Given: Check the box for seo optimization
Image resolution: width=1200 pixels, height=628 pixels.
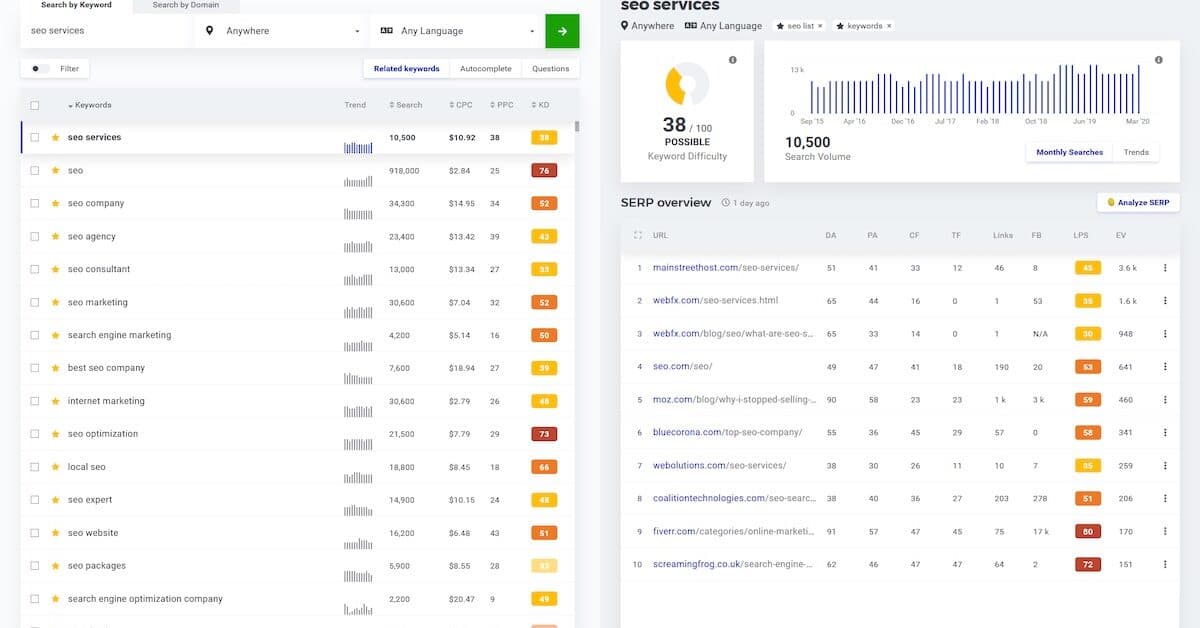Looking at the screenshot, I should 35,434.
